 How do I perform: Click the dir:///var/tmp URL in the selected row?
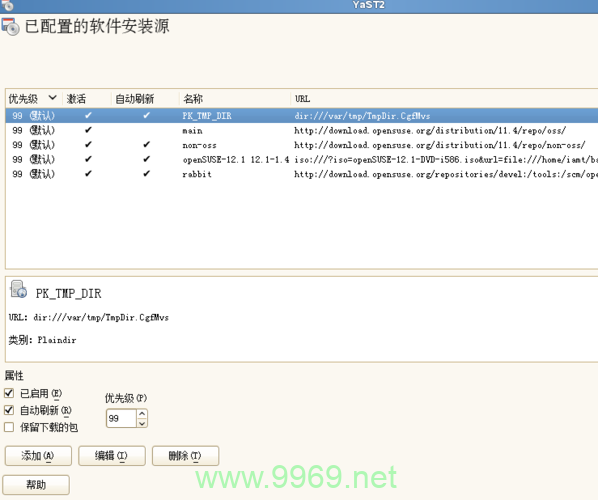[362, 116]
